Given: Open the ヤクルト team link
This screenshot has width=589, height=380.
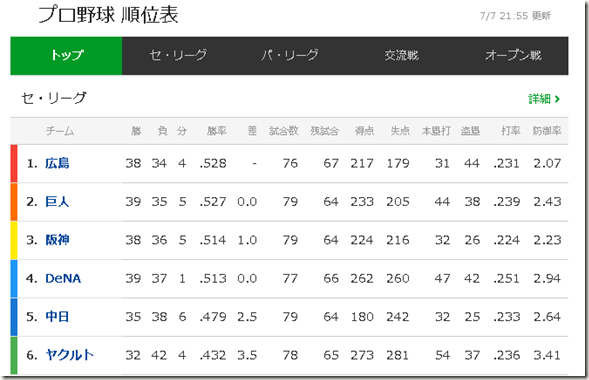Looking at the screenshot, I should pyautogui.click(x=69, y=355).
